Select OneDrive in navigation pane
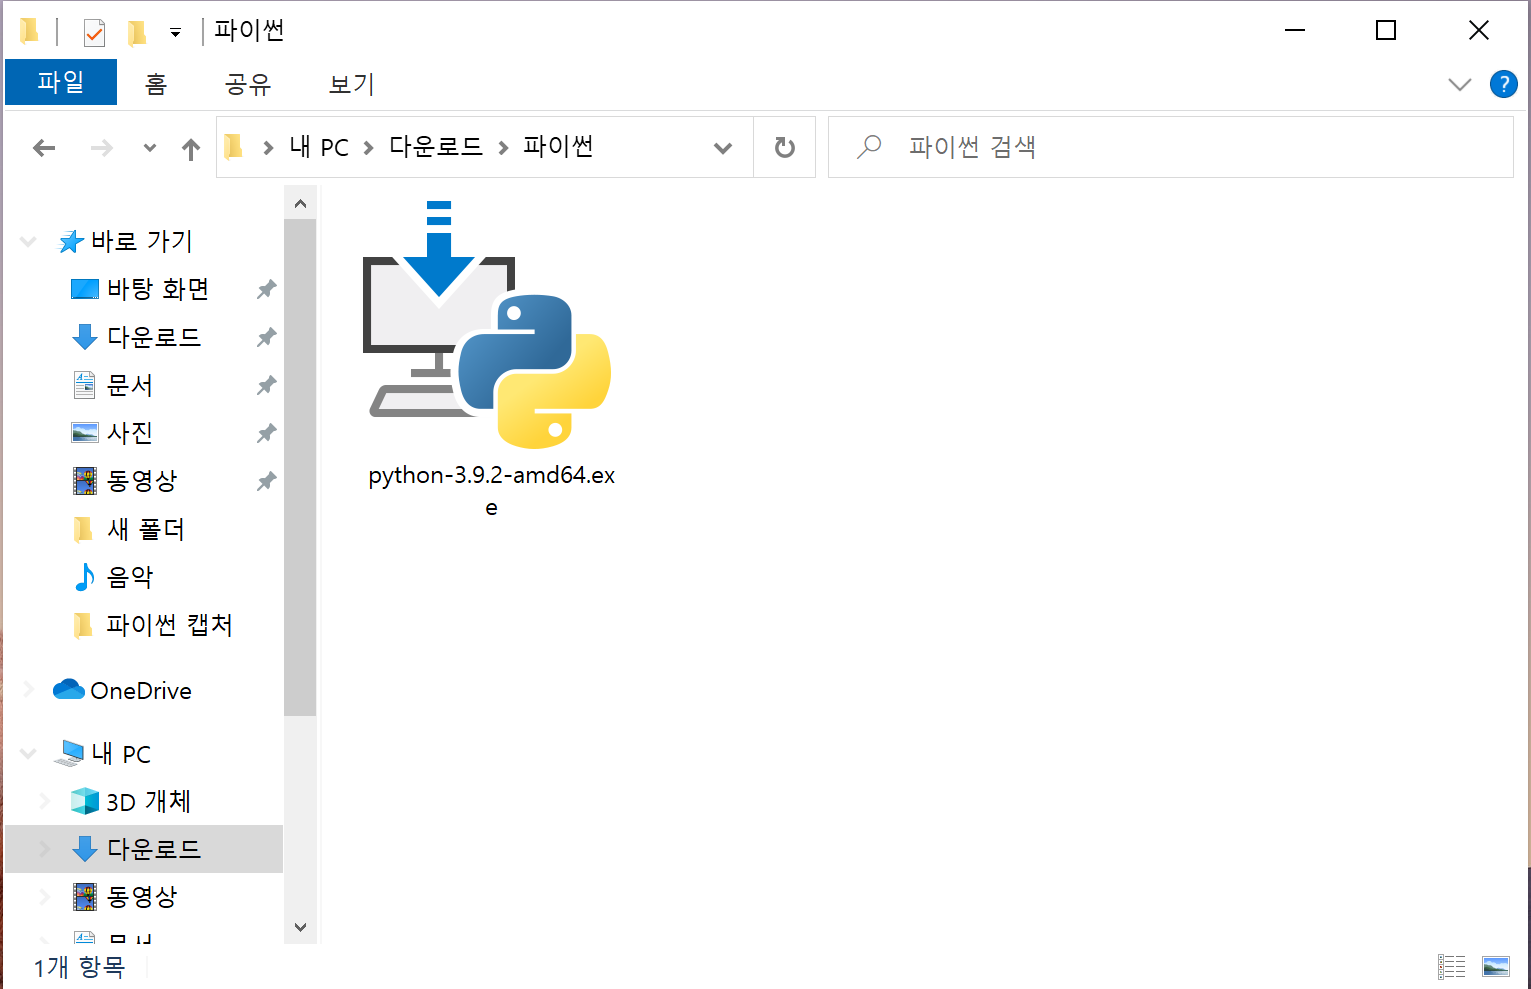The image size is (1531, 989). pos(140,690)
